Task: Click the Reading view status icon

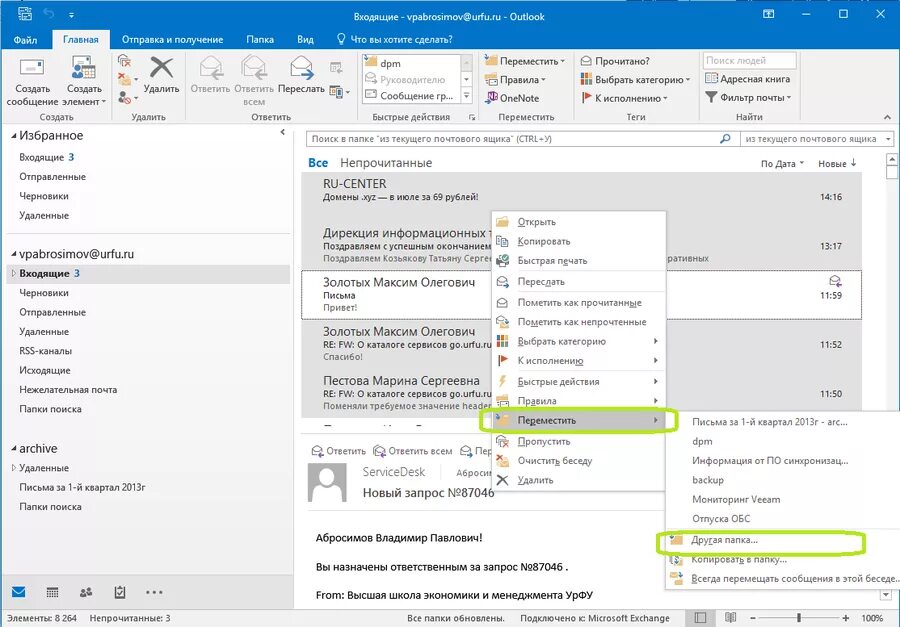Action: click(730, 618)
